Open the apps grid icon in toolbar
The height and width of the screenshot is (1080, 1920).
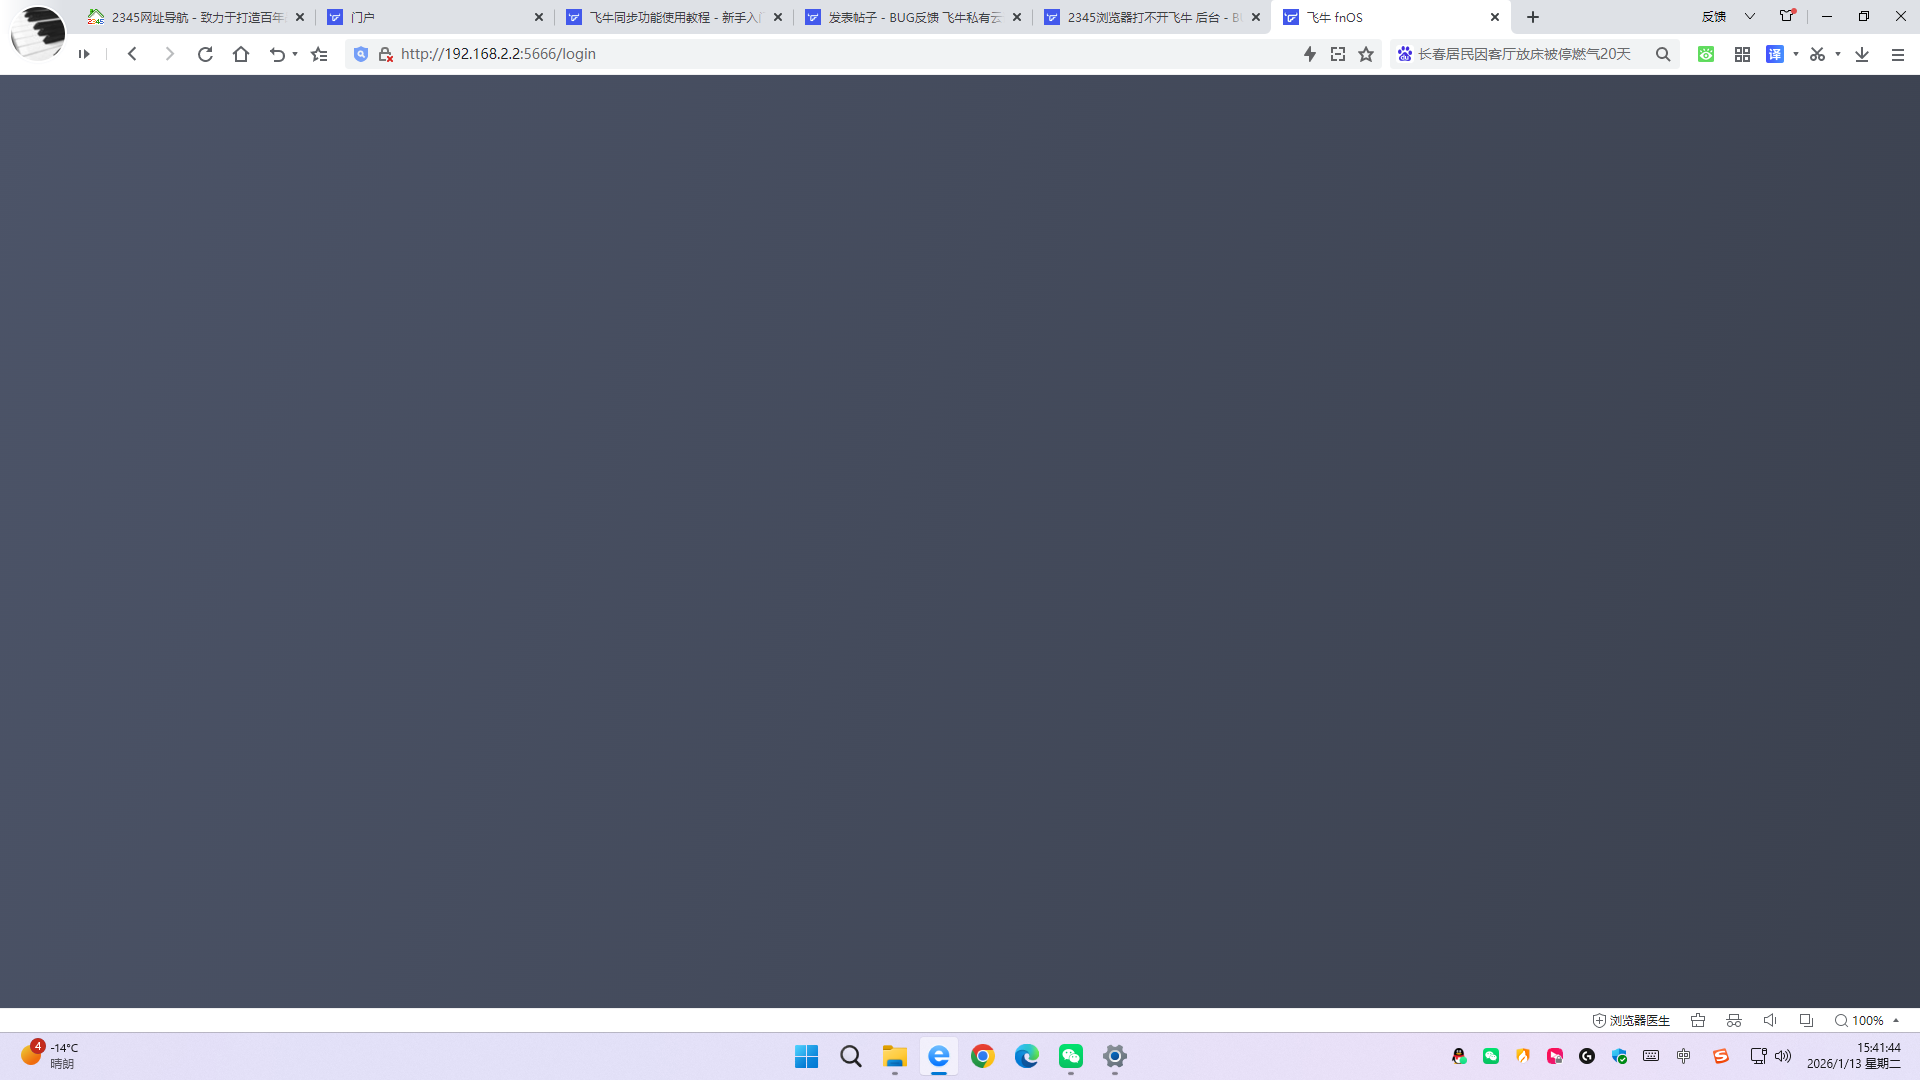point(1742,54)
